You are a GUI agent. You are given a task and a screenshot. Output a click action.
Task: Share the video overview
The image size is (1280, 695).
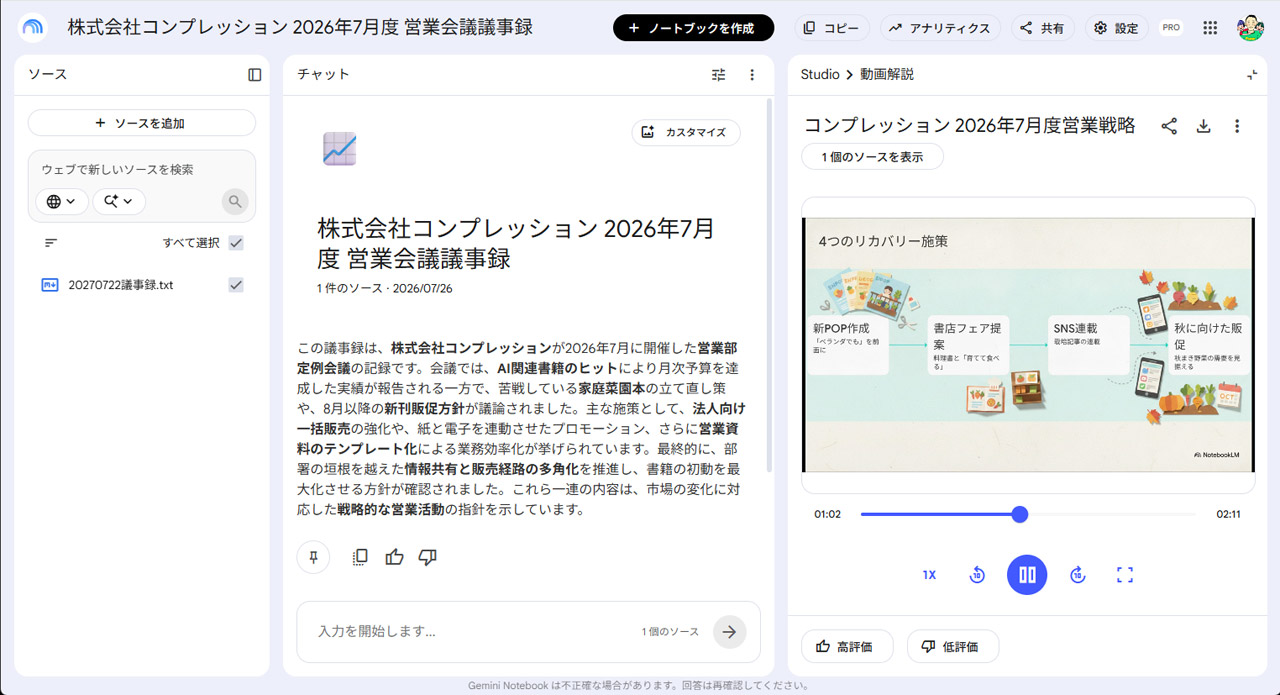(x=1169, y=126)
